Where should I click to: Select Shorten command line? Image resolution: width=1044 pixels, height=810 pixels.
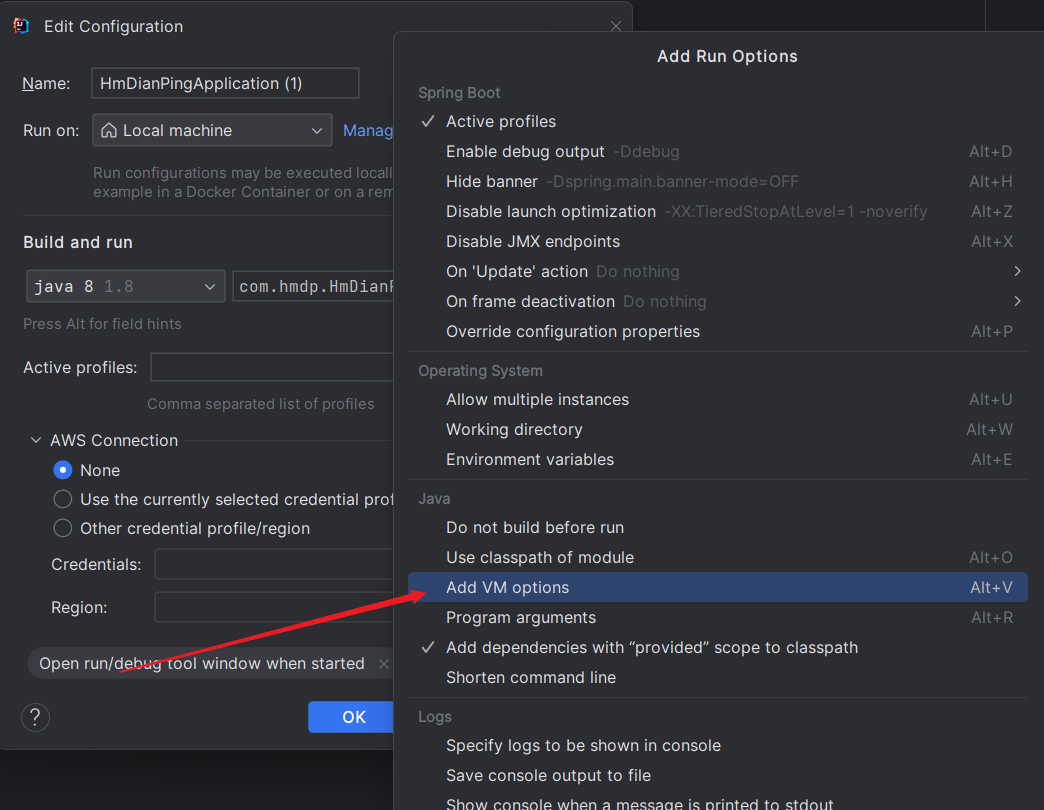point(718,678)
